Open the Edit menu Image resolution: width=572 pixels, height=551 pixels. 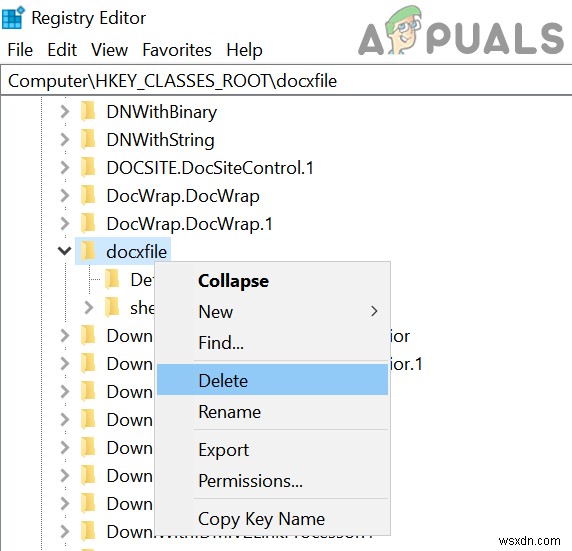point(62,50)
